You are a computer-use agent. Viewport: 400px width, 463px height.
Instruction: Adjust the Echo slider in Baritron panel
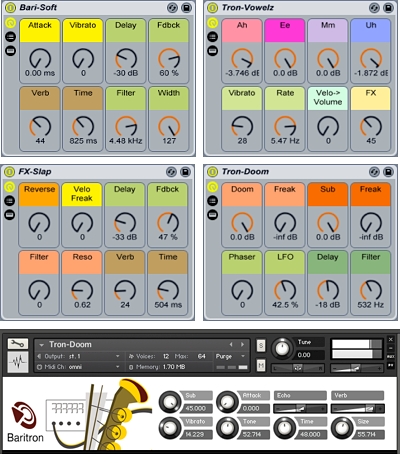[x=300, y=408]
